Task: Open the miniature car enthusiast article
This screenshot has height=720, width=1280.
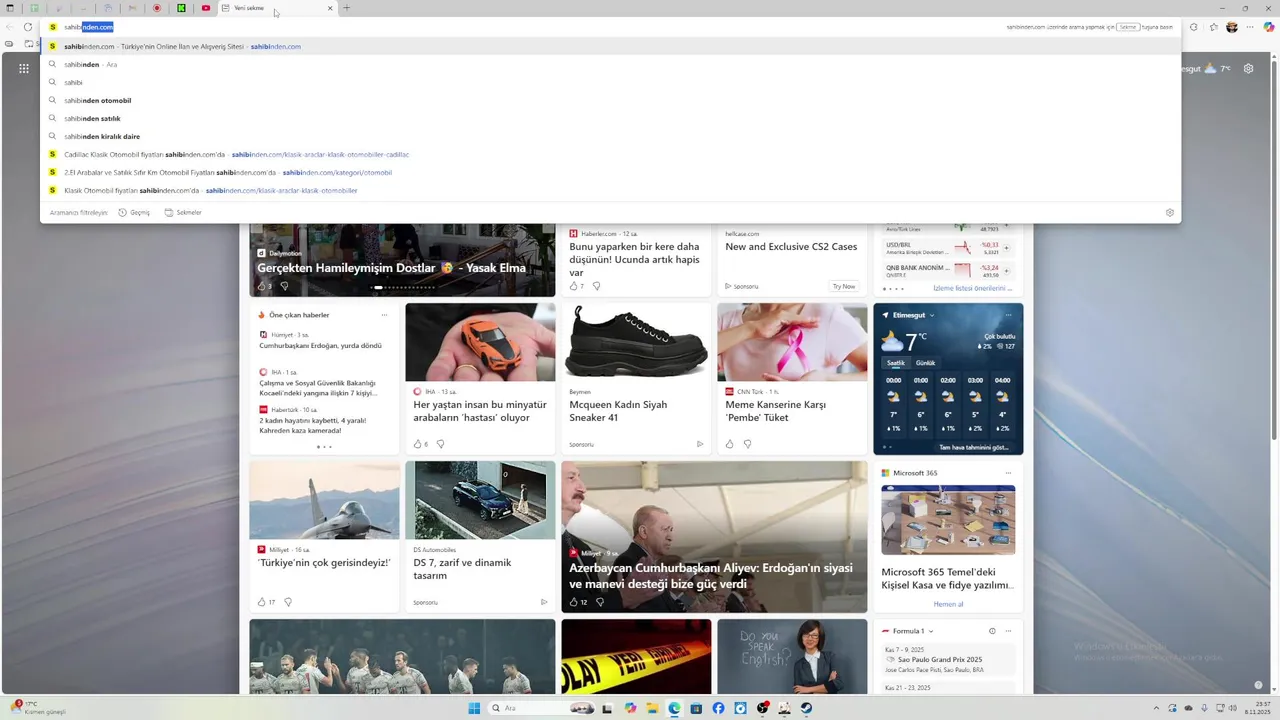Action: tap(480, 411)
